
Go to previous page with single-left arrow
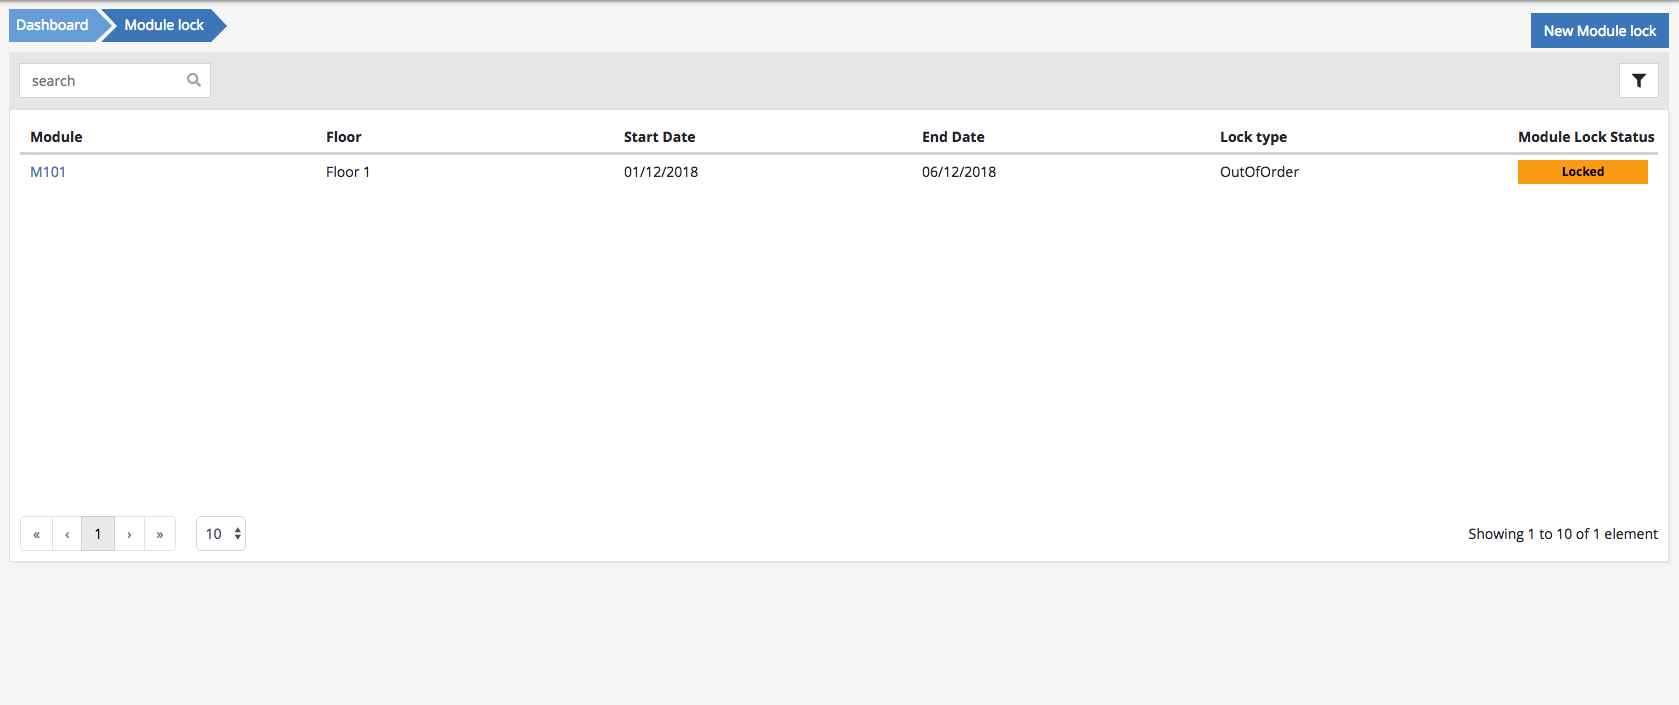[67, 534]
